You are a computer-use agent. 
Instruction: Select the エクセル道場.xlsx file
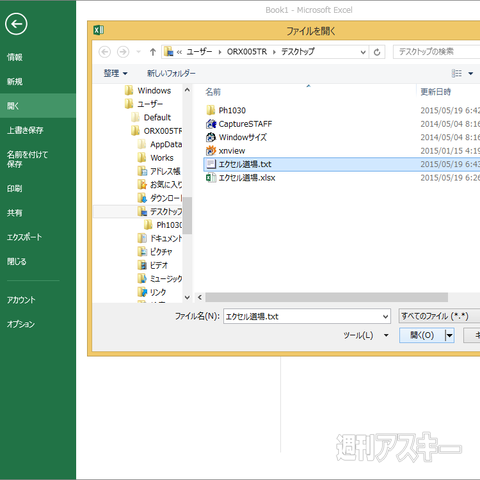coord(241,178)
